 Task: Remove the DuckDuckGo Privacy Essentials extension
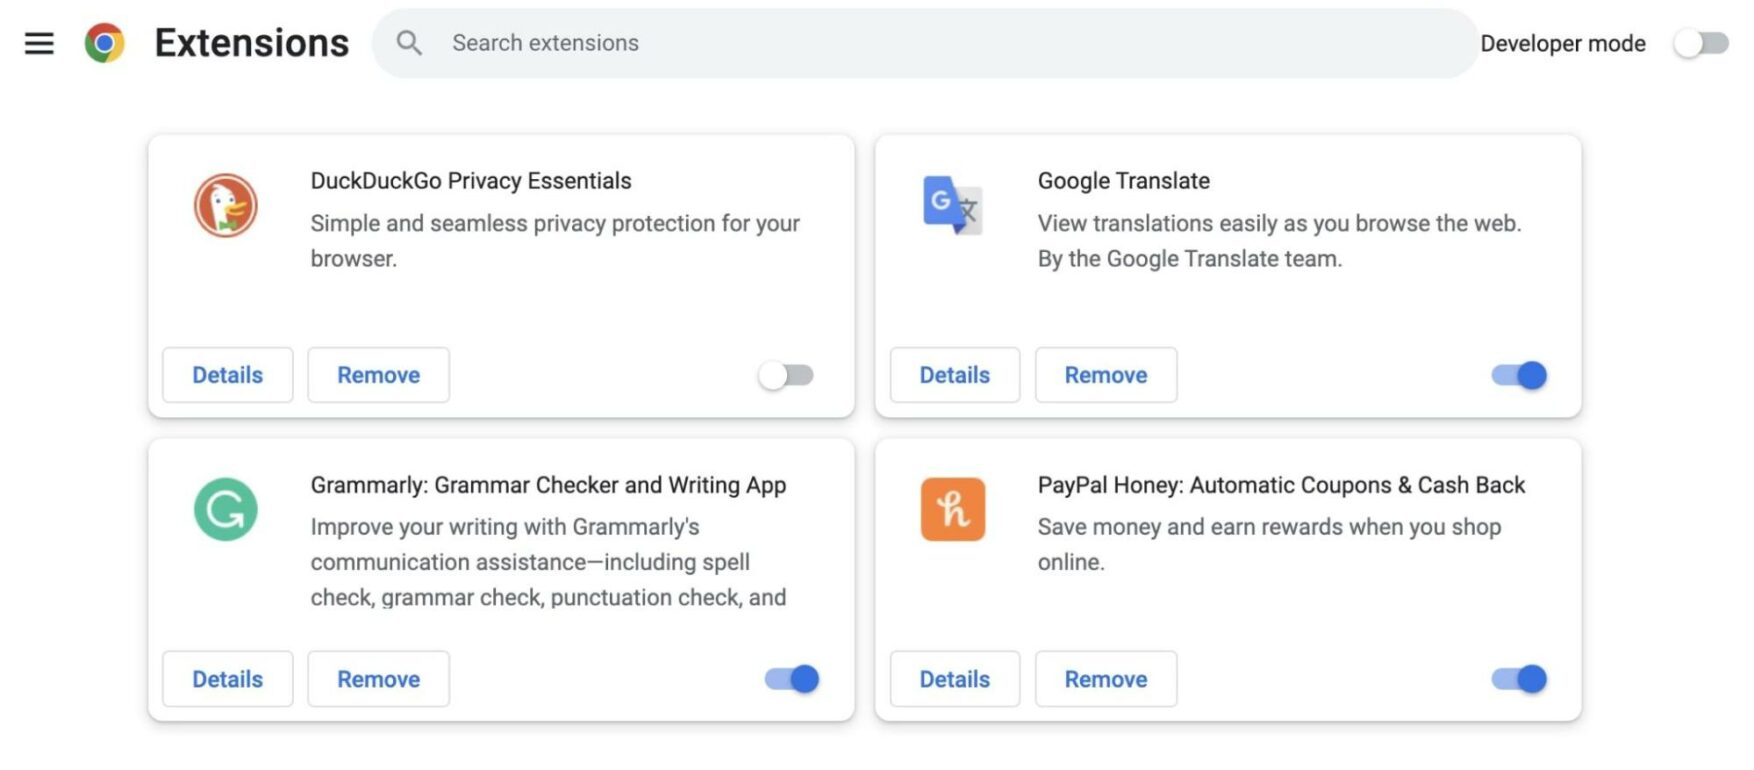tap(378, 374)
